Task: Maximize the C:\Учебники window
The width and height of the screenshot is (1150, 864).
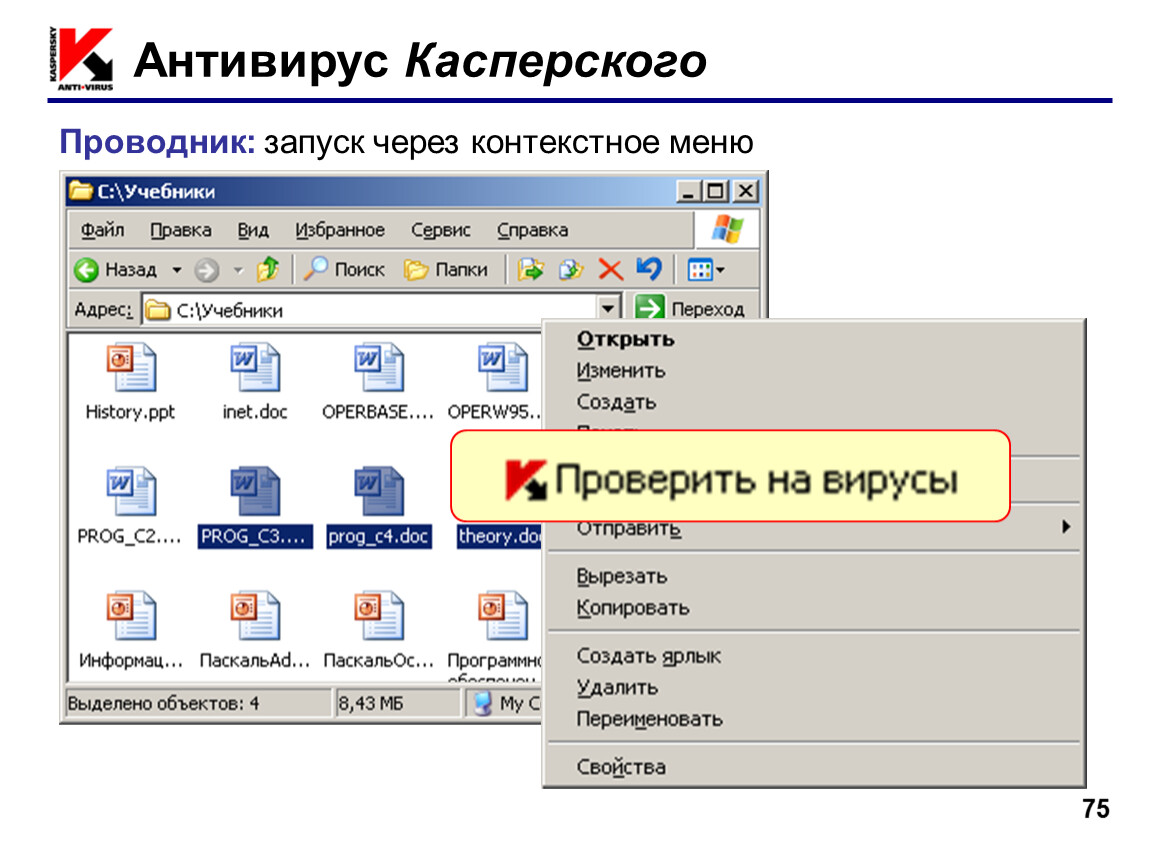Action: (x=715, y=192)
